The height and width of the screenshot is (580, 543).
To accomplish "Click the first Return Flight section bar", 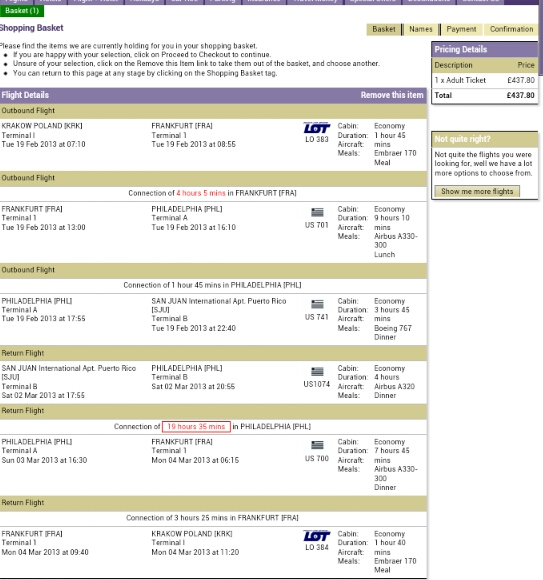I will [213, 353].
